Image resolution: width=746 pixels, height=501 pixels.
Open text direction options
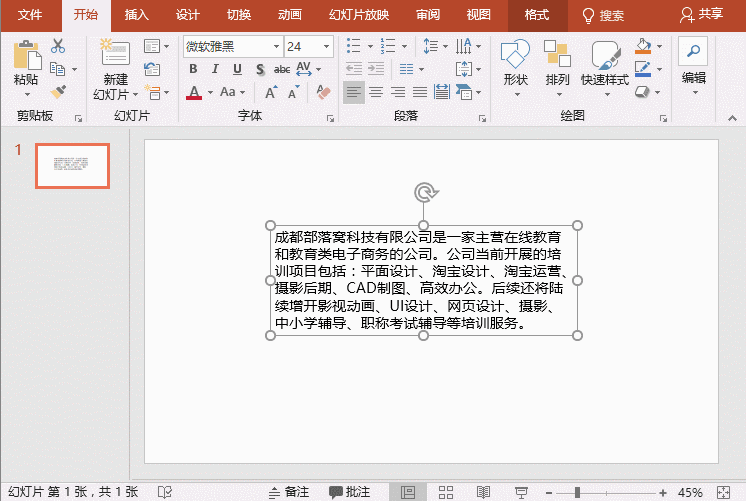463,46
